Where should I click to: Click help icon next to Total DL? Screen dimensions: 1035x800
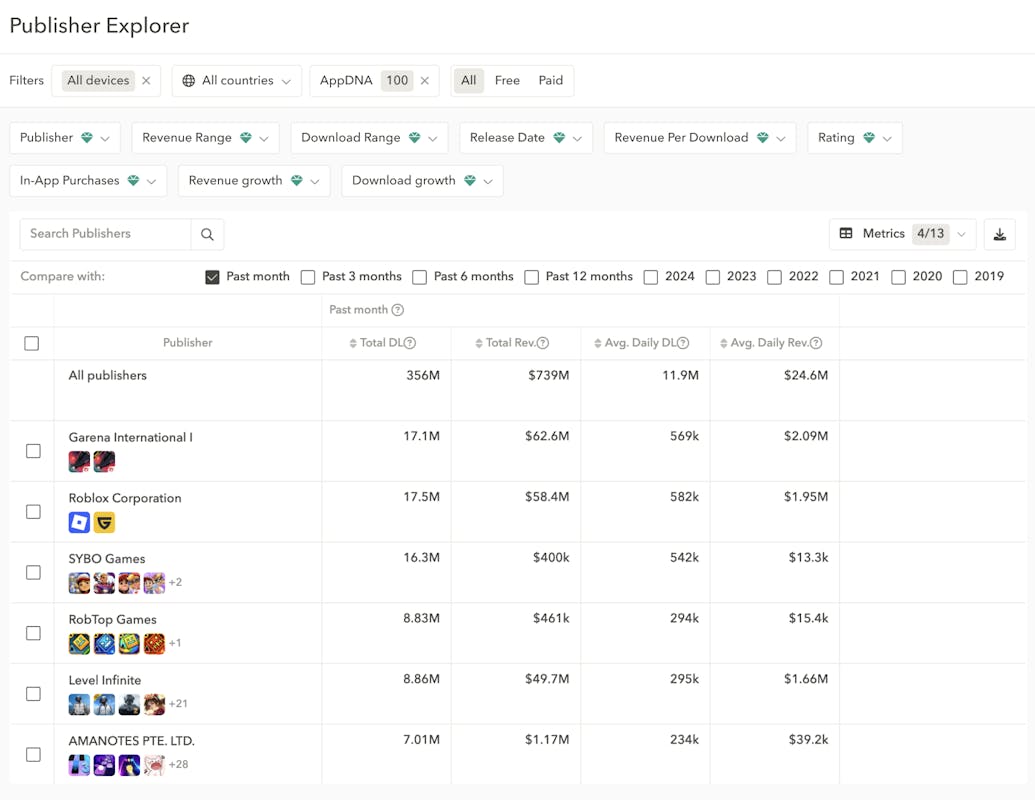[410, 343]
